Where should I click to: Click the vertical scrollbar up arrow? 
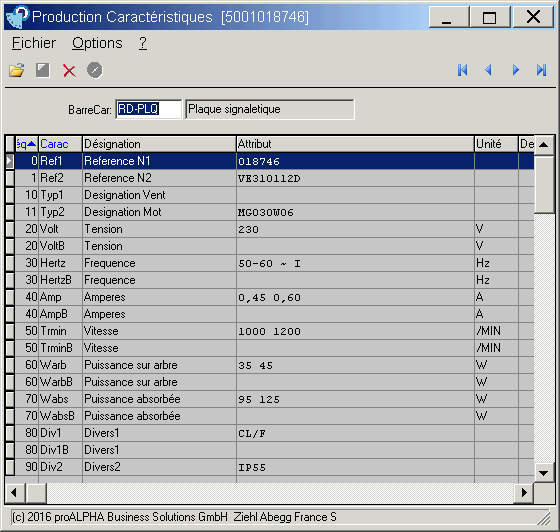point(544,145)
